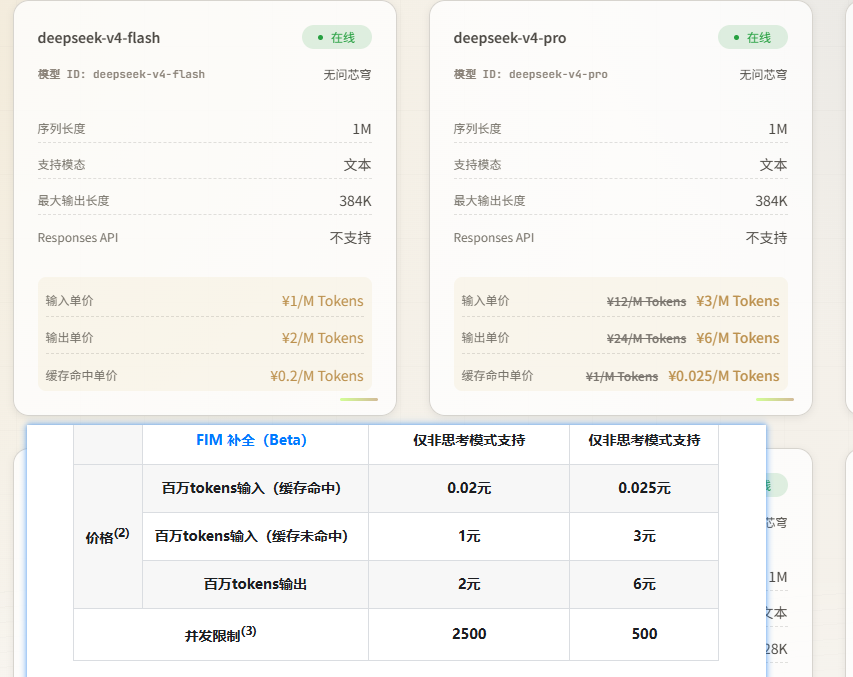This screenshot has height=677, width=853.
Task: Click pro input price ¥3/M Tokens
Action: pyautogui.click(x=738, y=301)
